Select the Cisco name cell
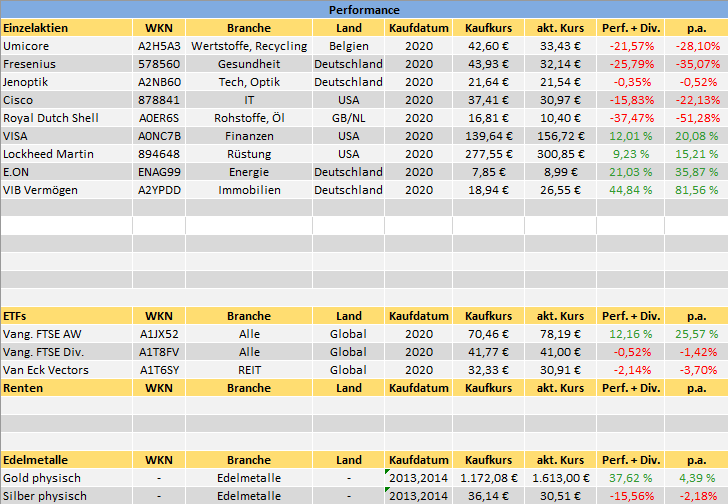This screenshot has width=728, height=504. (x=67, y=100)
